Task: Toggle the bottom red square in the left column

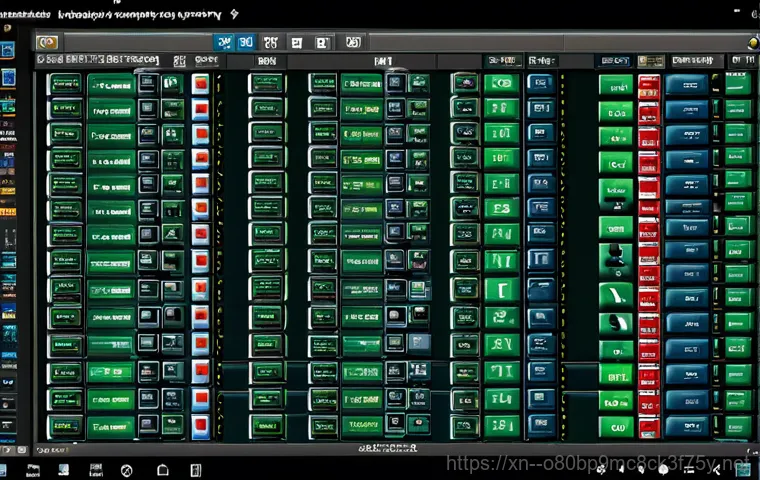Action: pyautogui.click(x=201, y=426)
